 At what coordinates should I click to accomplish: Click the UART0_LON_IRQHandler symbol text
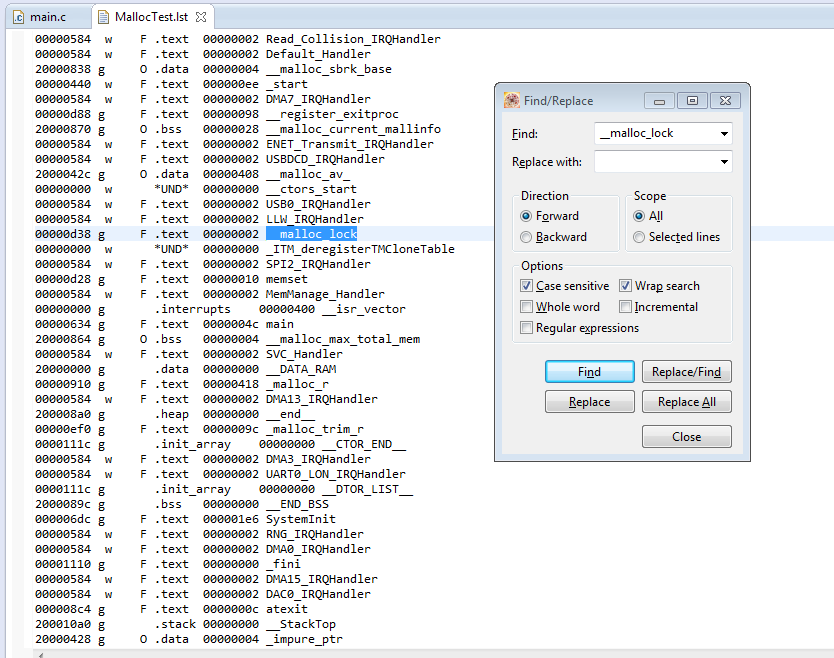click(x=336, y=474)
